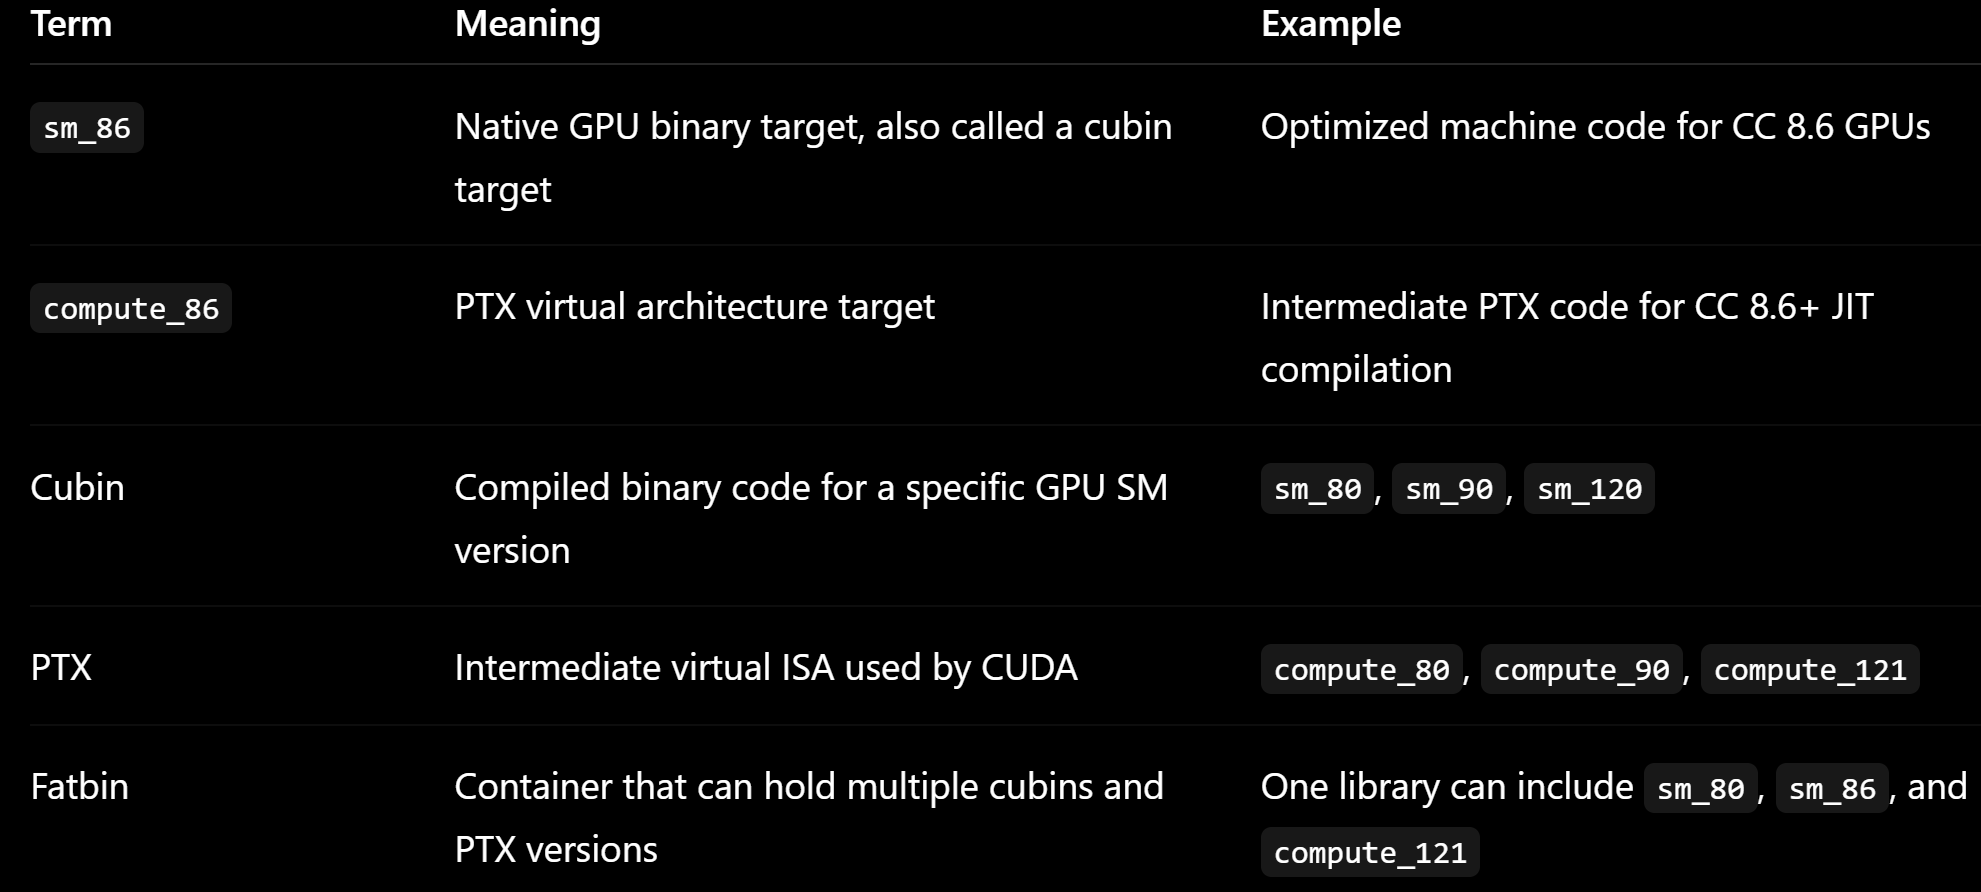The height and width of the screenshot is (892, 1981).
Task: Click the sm_120 code chip
Action: coord(1589,489)
